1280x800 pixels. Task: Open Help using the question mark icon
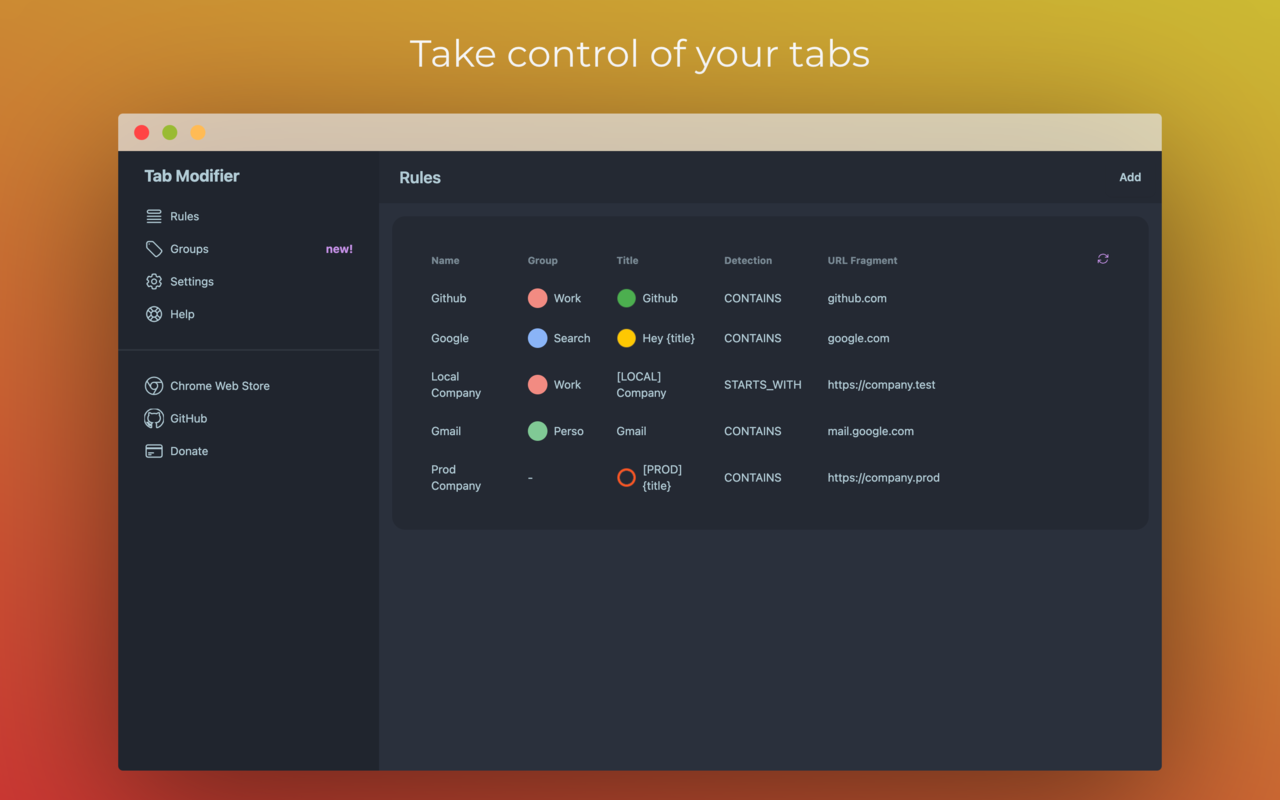coord(153,314)
